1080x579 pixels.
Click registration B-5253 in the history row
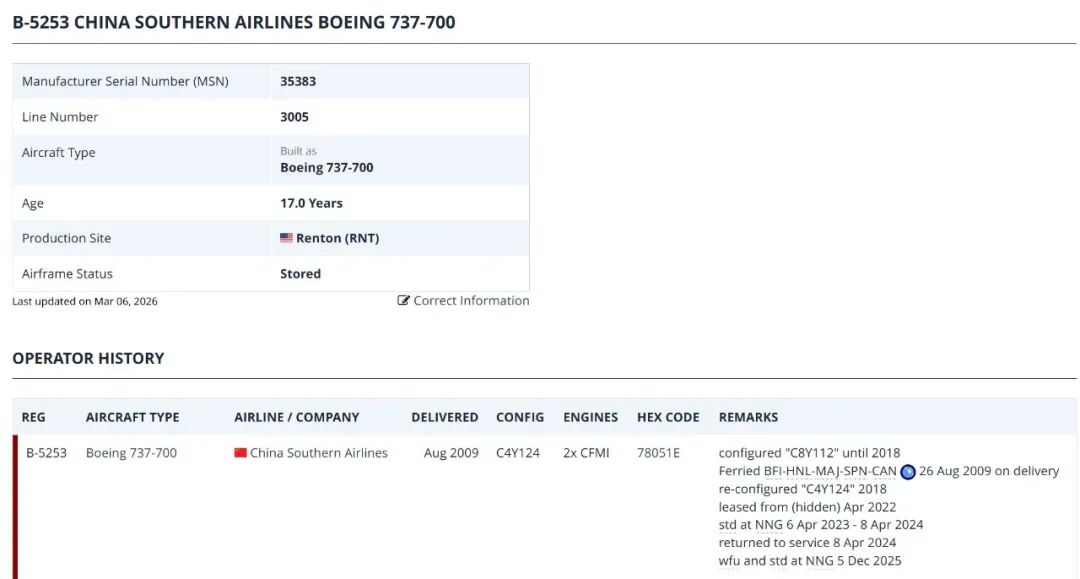[46, 452]
